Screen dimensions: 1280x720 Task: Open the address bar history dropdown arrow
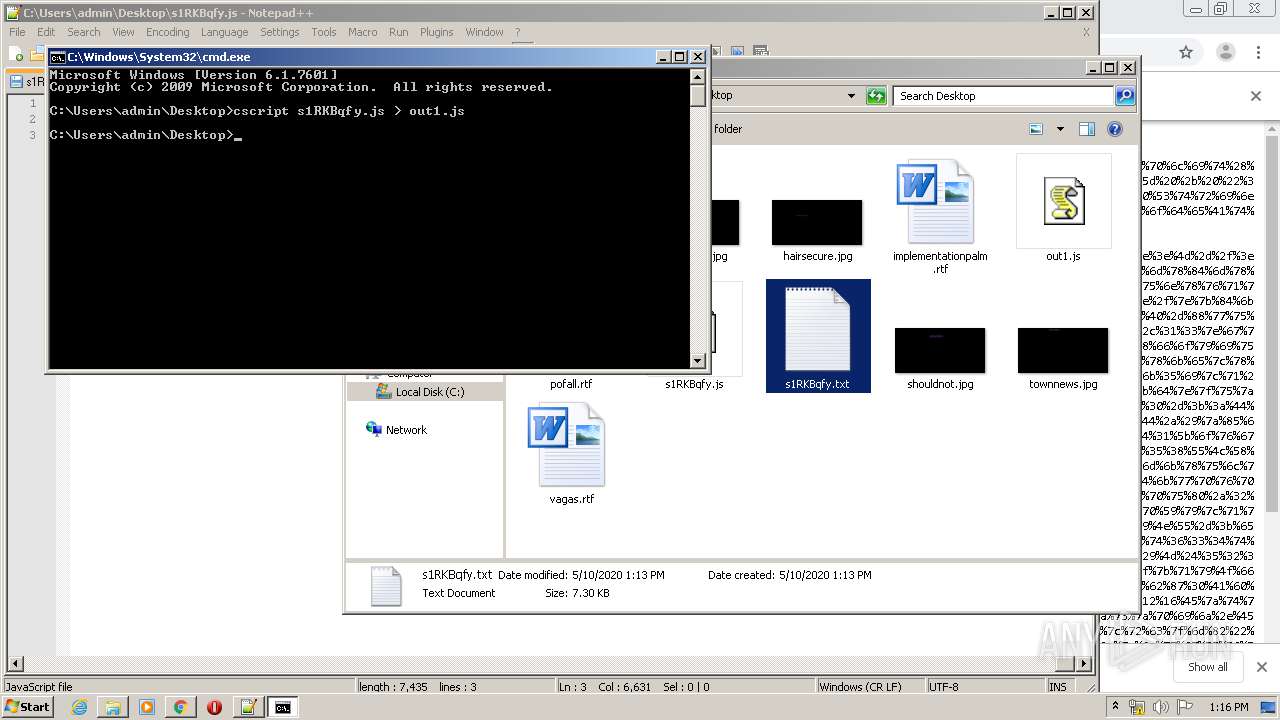coord(851,96)
